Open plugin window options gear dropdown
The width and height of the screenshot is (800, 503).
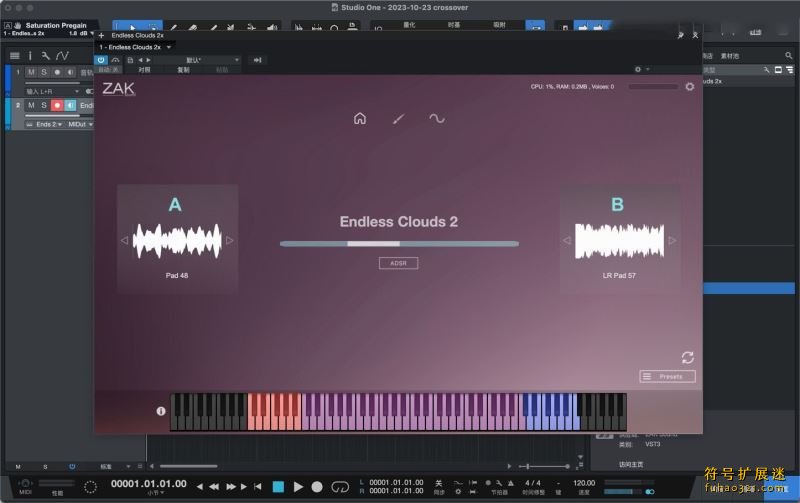tap(641, 69)
